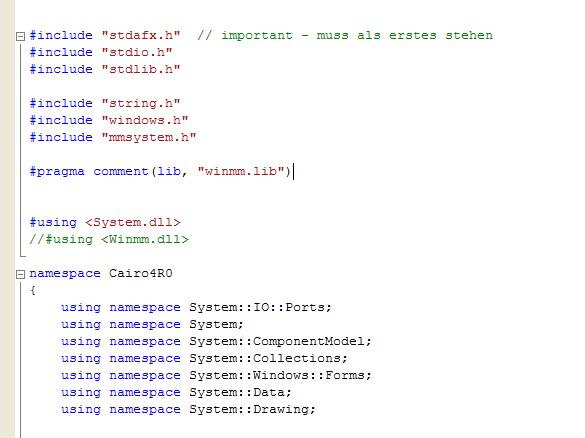Click the System::IO::Ports using line
585x438 pixels.
[196, 307]
